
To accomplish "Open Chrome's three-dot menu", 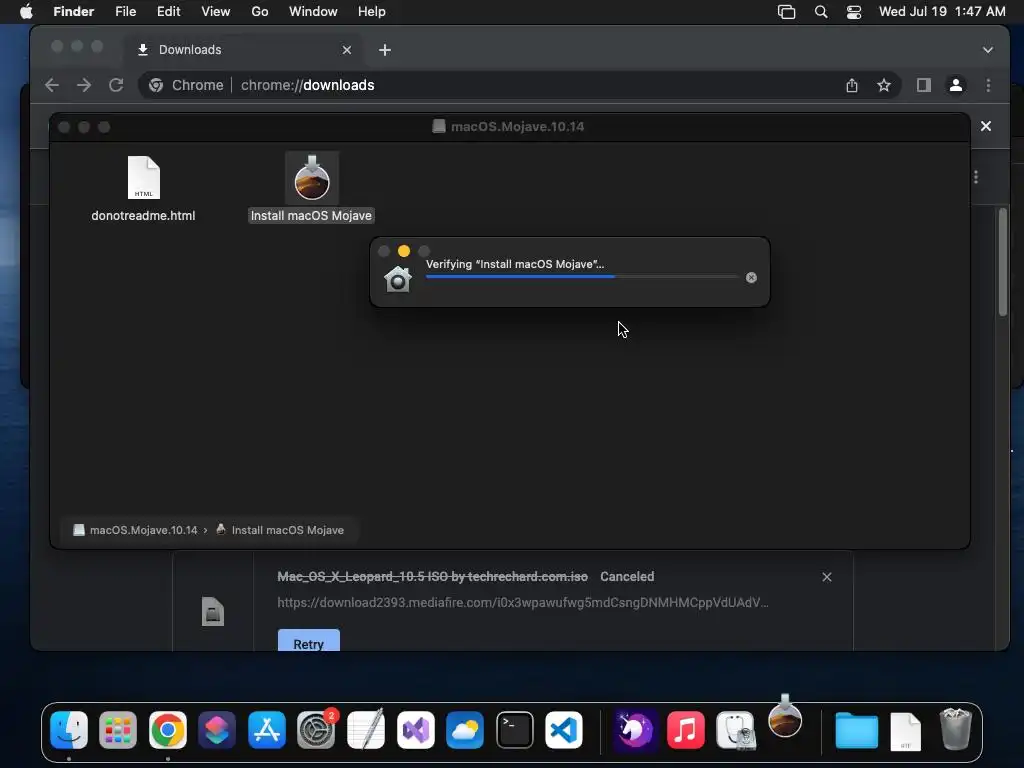I will click(988, 85).
